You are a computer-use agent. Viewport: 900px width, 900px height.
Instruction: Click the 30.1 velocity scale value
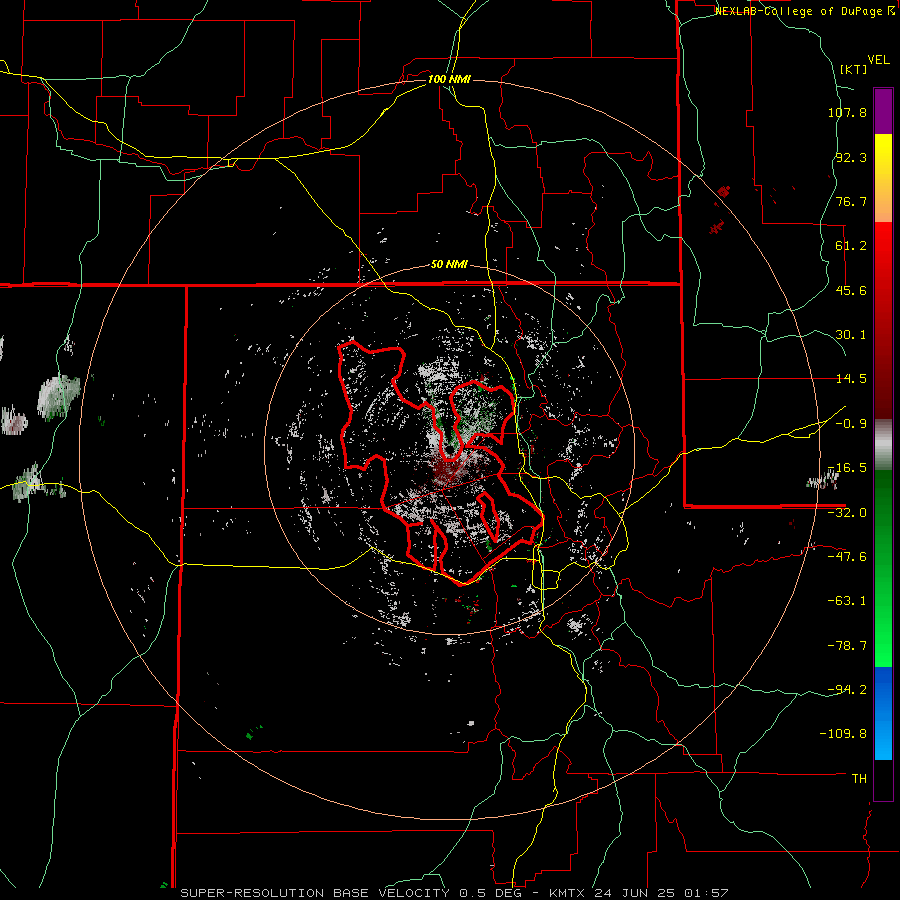(x=851, y=335)
